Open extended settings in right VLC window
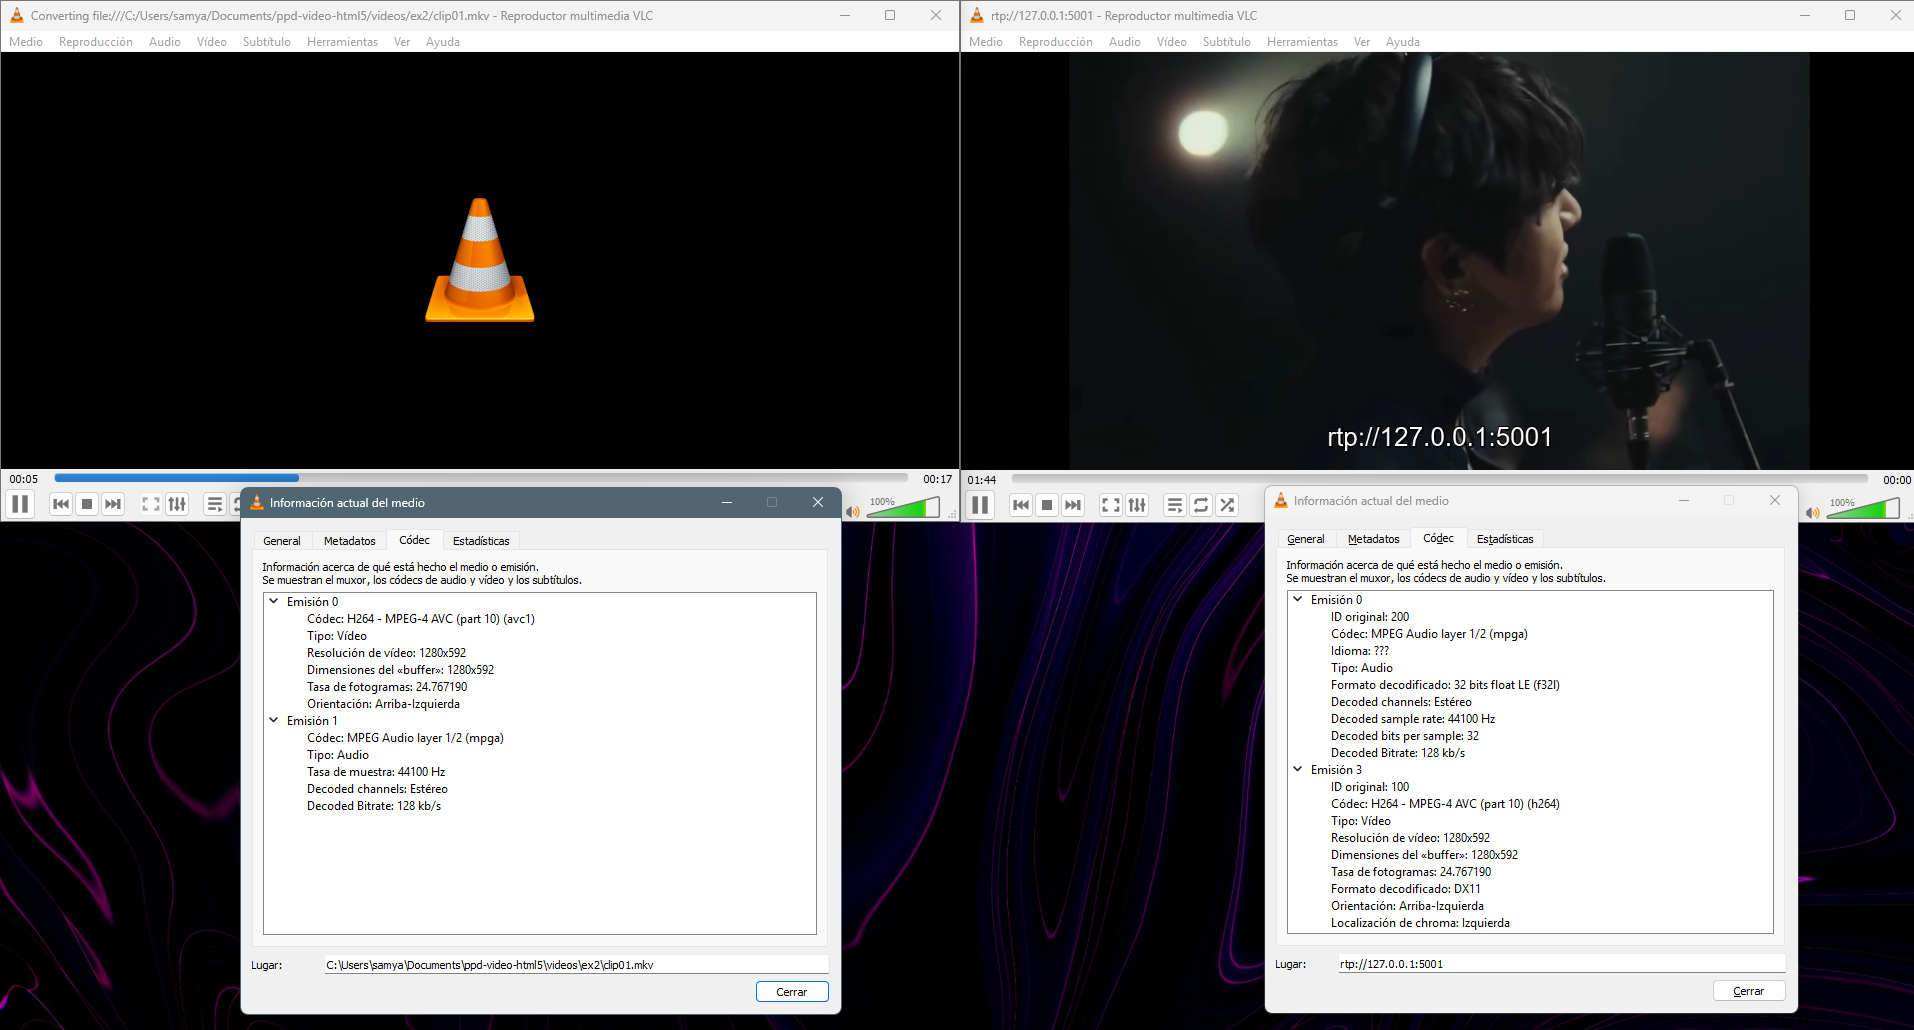 point(1137,505)
